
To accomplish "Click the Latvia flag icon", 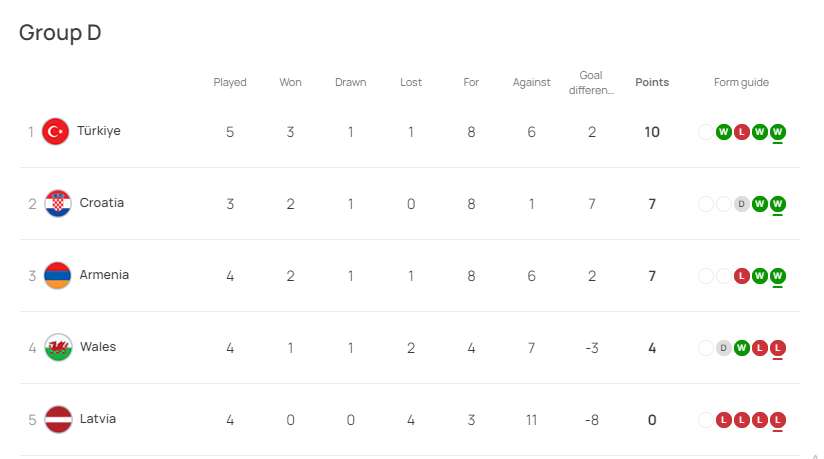I will tap(58, 419).
